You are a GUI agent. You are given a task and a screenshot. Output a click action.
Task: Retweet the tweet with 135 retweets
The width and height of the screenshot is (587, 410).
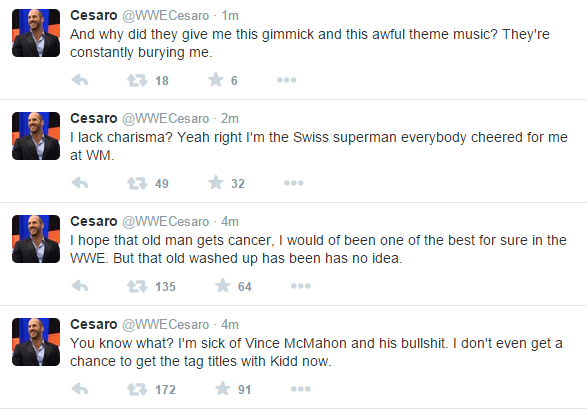pyautogui.click(x=137, y=286)
